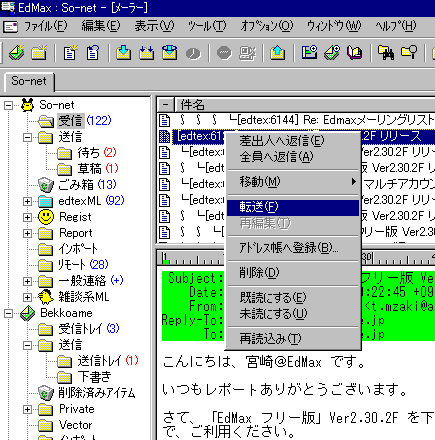Click the envelope with magnifier toolbar icon
The width and height of the screenshot is (435, 440).
click(332, 53)
